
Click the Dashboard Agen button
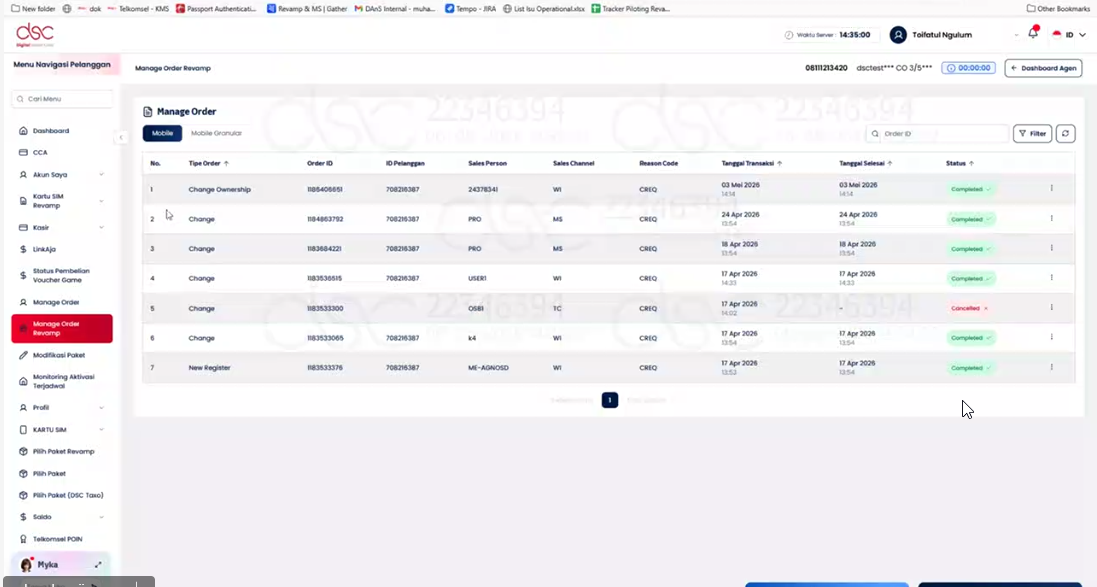coord(1043,68)
